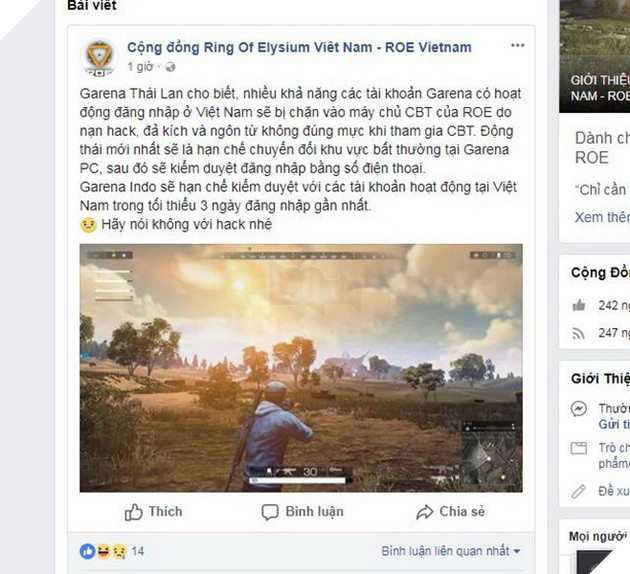Click the followers feed icon in sidebar

(x=579, y=333)
